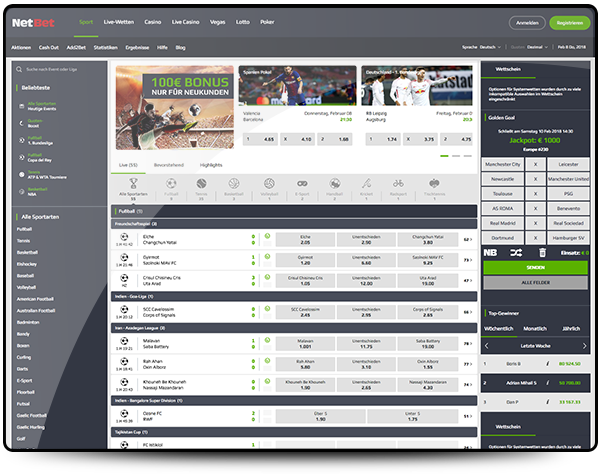Select the Alle Sportarten trophy icon filter
The image size is (600, 474).
(133, 184)
